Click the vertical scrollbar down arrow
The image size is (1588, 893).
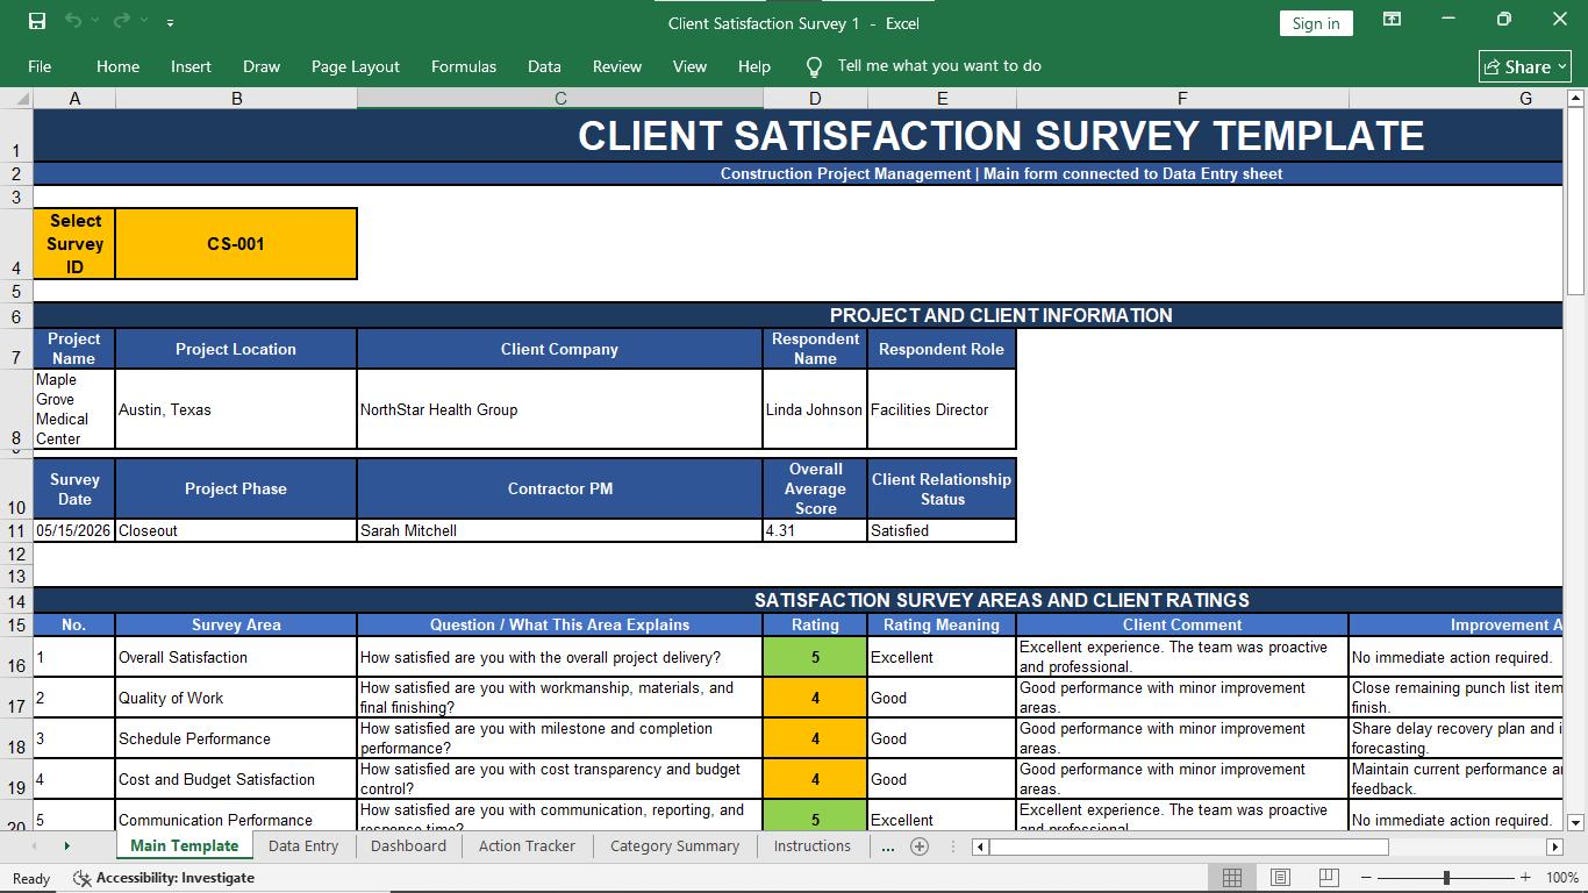1575,822
